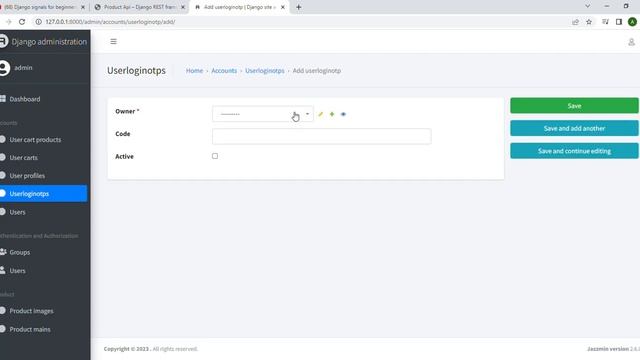
Task: Click the browser media control icon
Action: coord(605,22)
